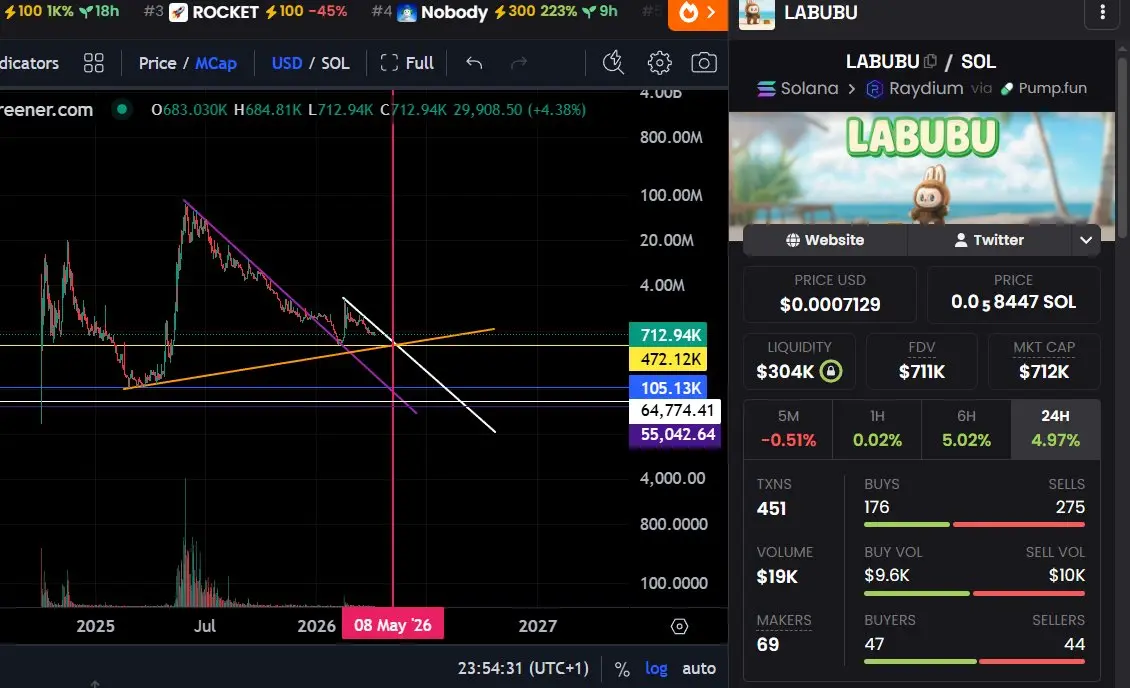Toggle auto scale mode
This screenshot has width=1130, height=688.
coord(699,669)
